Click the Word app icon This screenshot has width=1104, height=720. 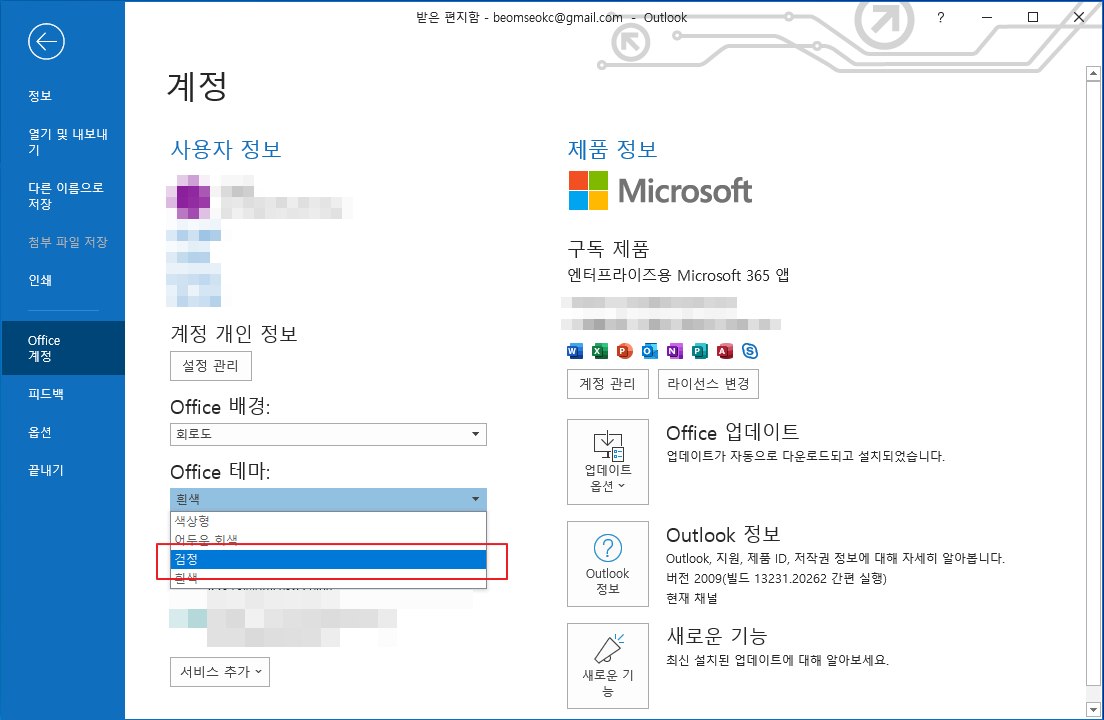[x=575, y=351]
